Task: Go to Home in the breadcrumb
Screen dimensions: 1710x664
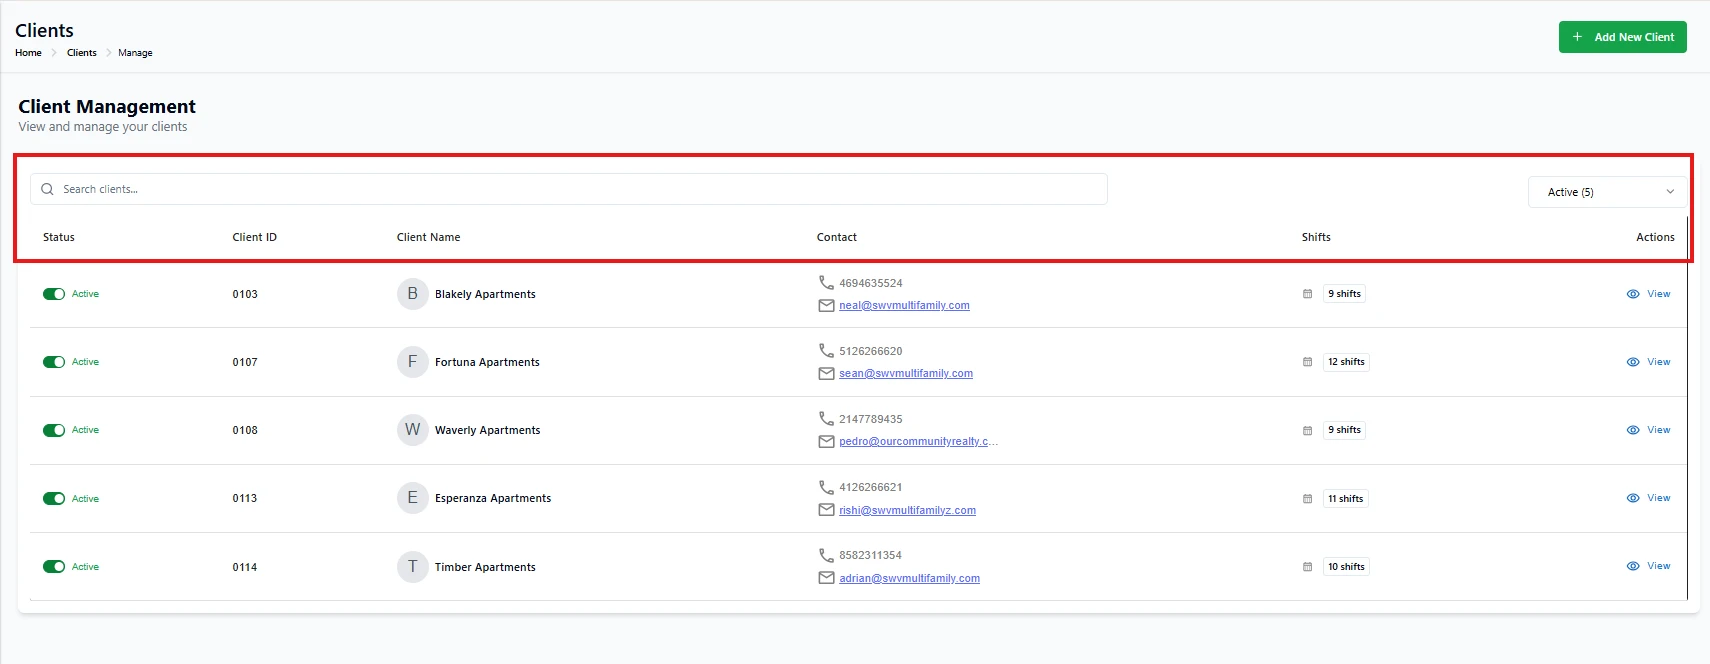Action: [x=28, y=53]
